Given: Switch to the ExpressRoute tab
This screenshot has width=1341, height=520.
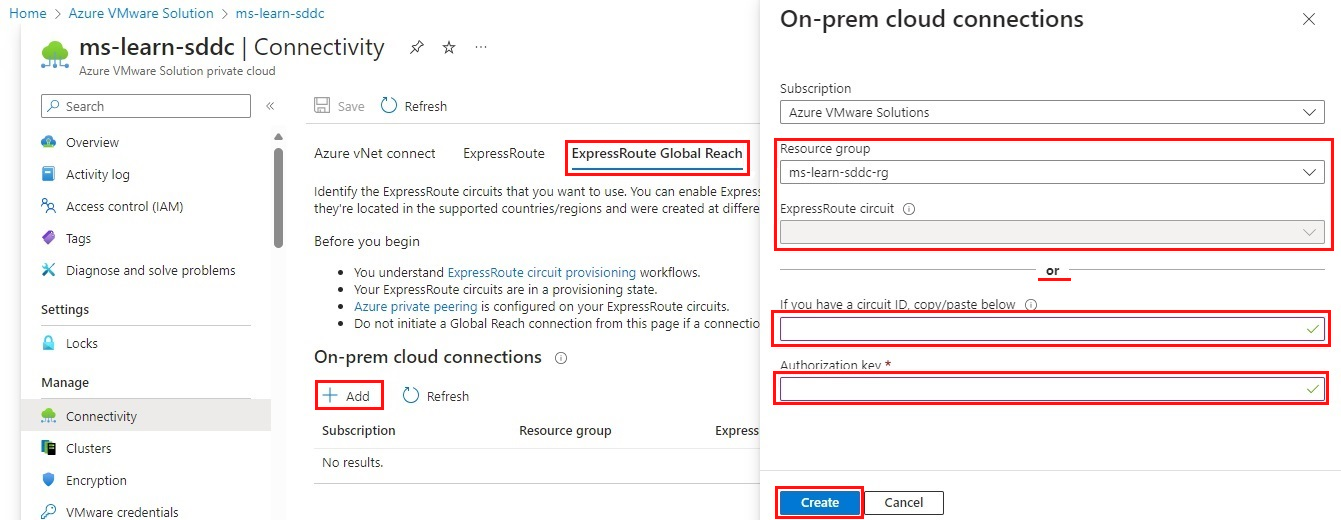Looking at the screenshot, I should [x=504, y=153].
